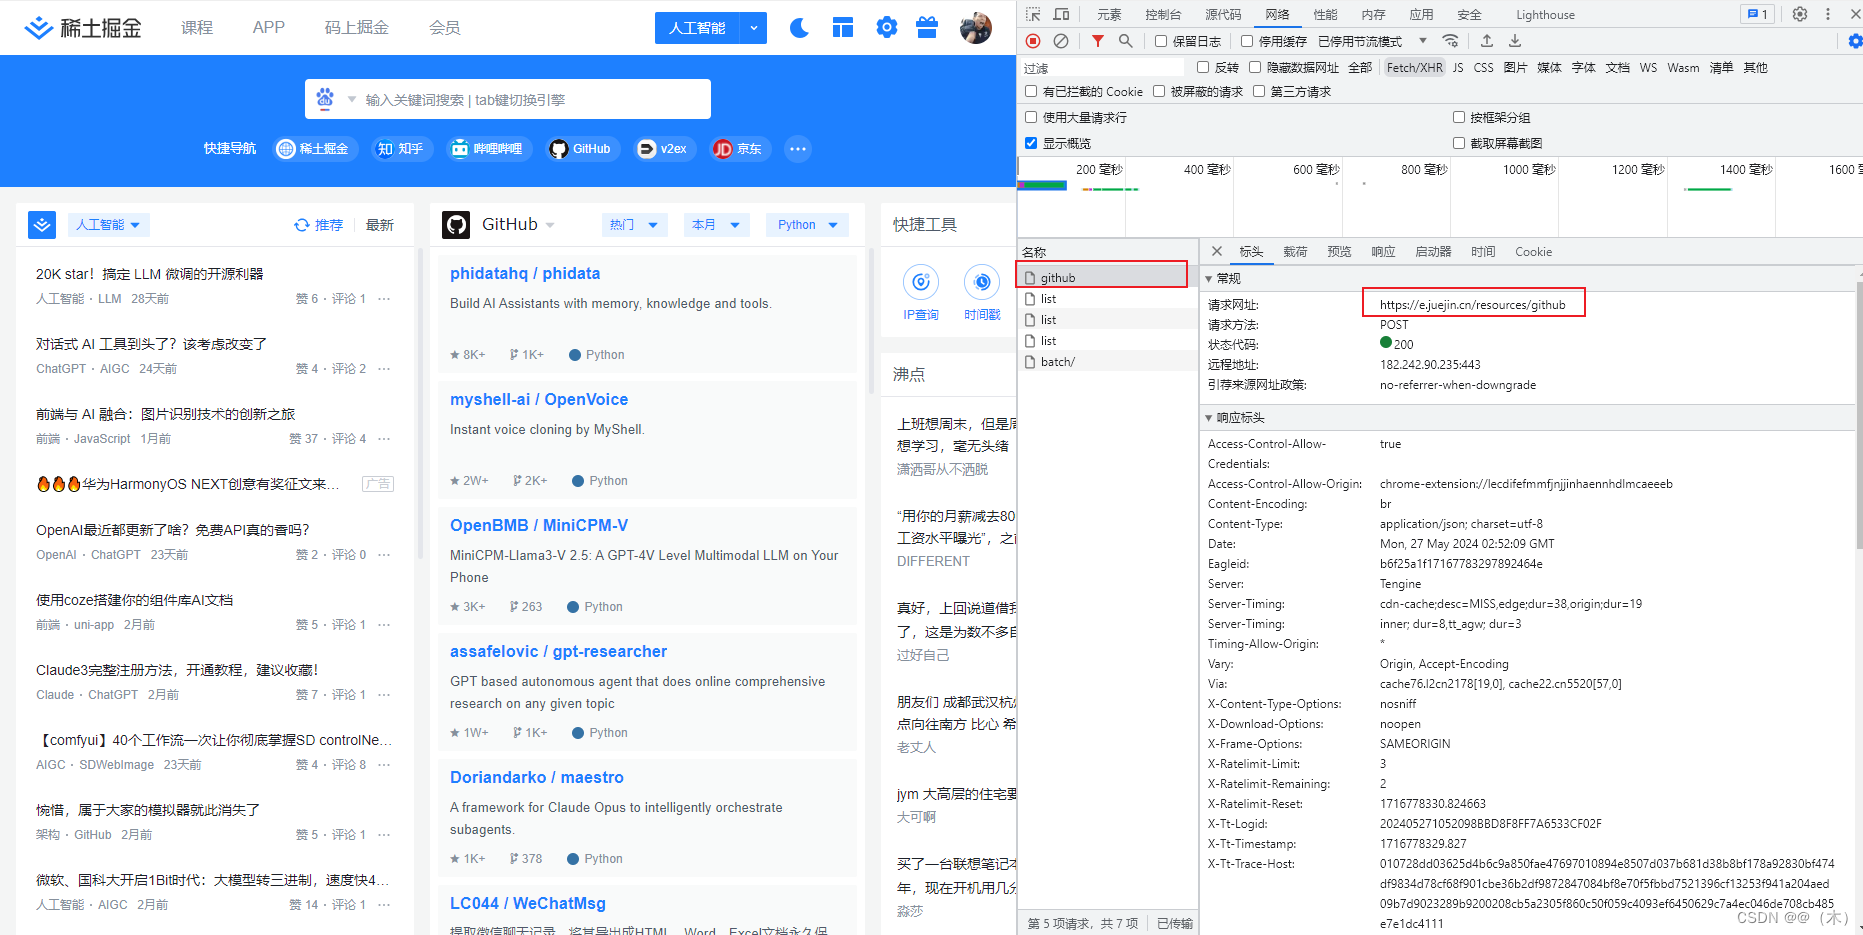Open the 载荷 request tab
The image size is (1863, 935).
[x=1295, y=252]
